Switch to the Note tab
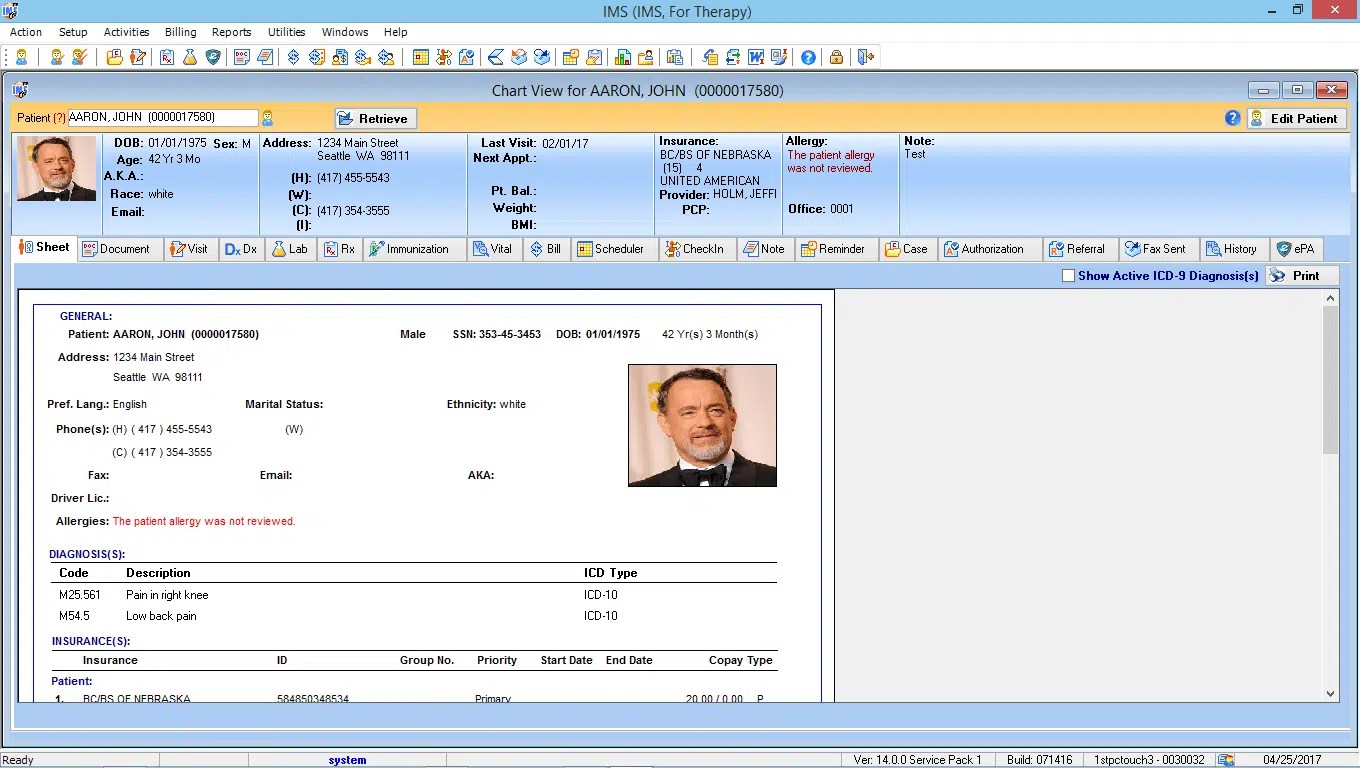This screenshot has width=1360, height=768. click(764, 249)
